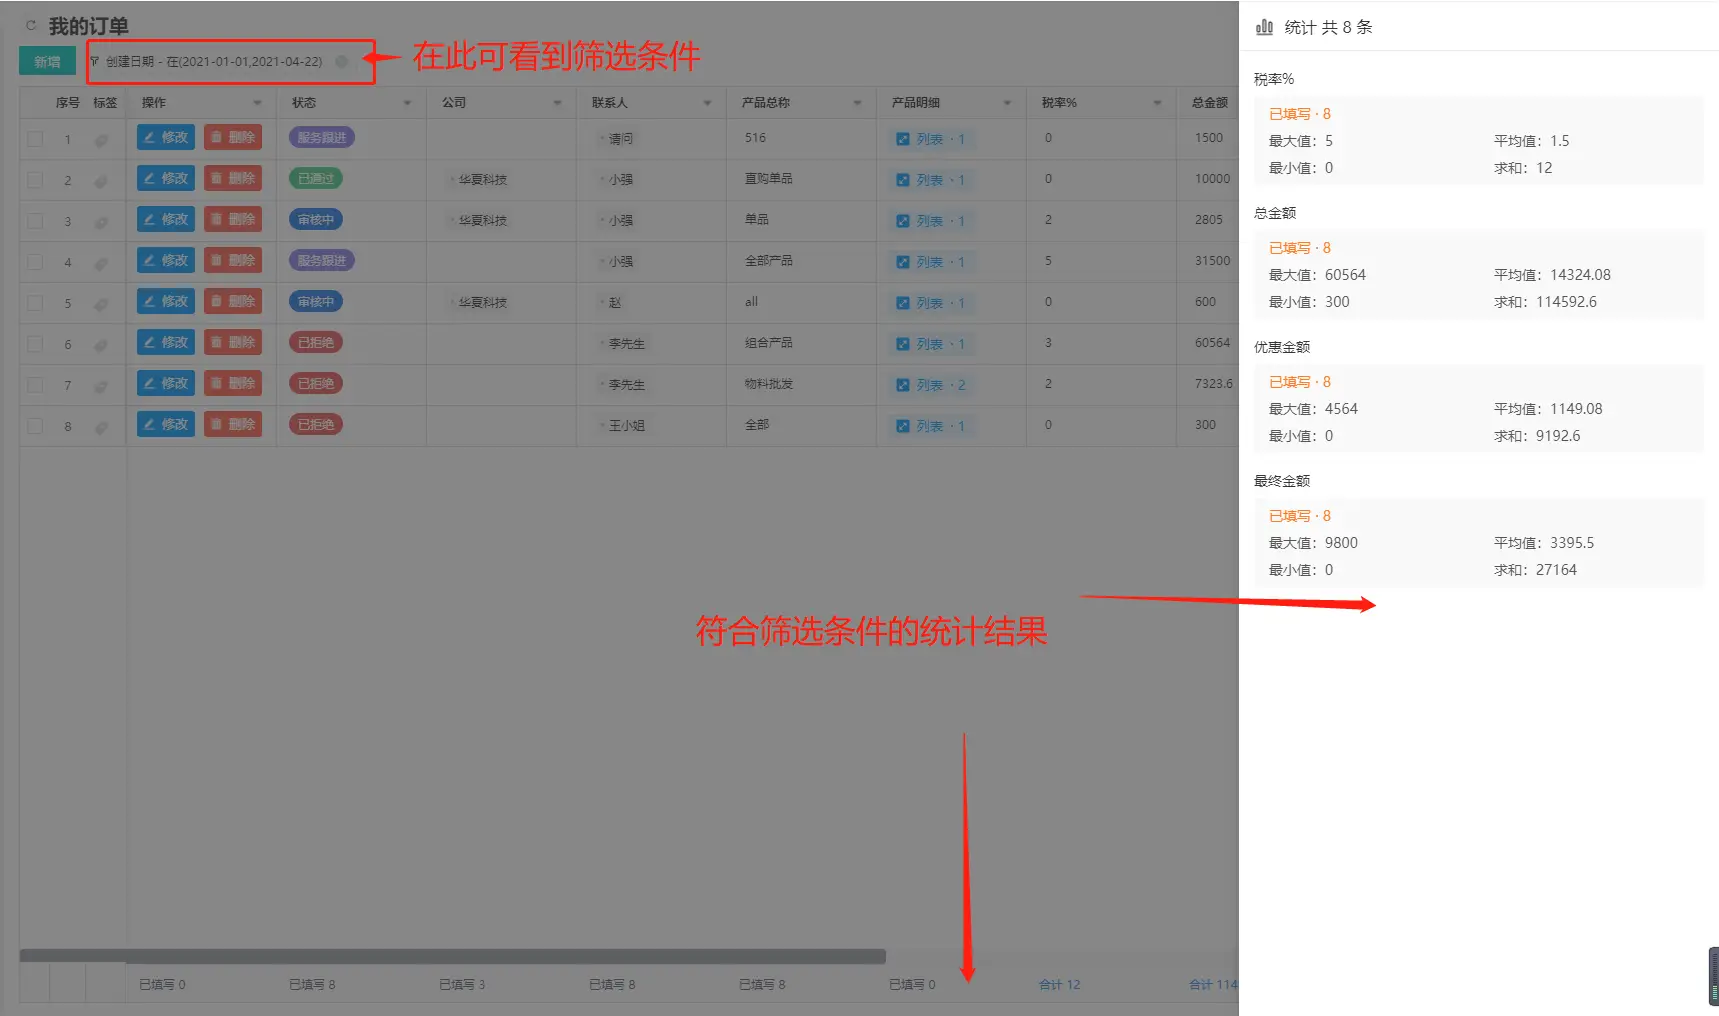Screen dimensions: 1719x1016
Task: Click 删除 button in row 8
Action: [233, 425]
